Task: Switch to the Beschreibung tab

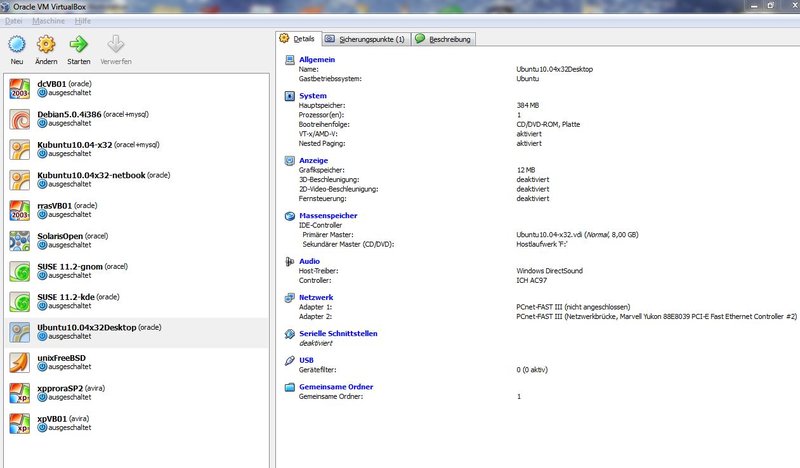Action: click(x=443, y=39)
